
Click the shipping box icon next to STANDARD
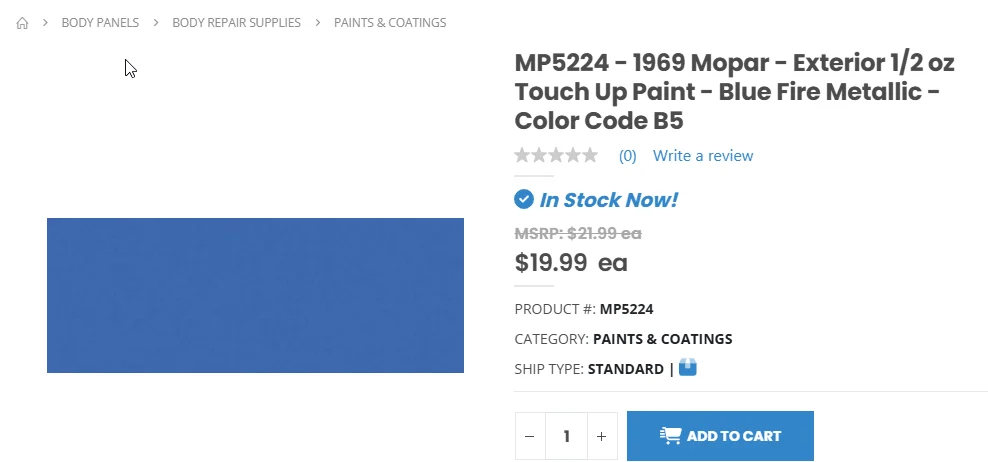coord(687,367)
